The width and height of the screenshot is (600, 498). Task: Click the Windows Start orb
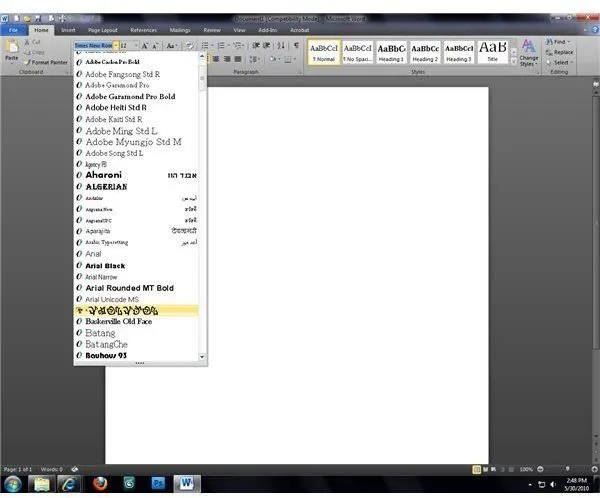pyautogui.click(x=13, y=484)
